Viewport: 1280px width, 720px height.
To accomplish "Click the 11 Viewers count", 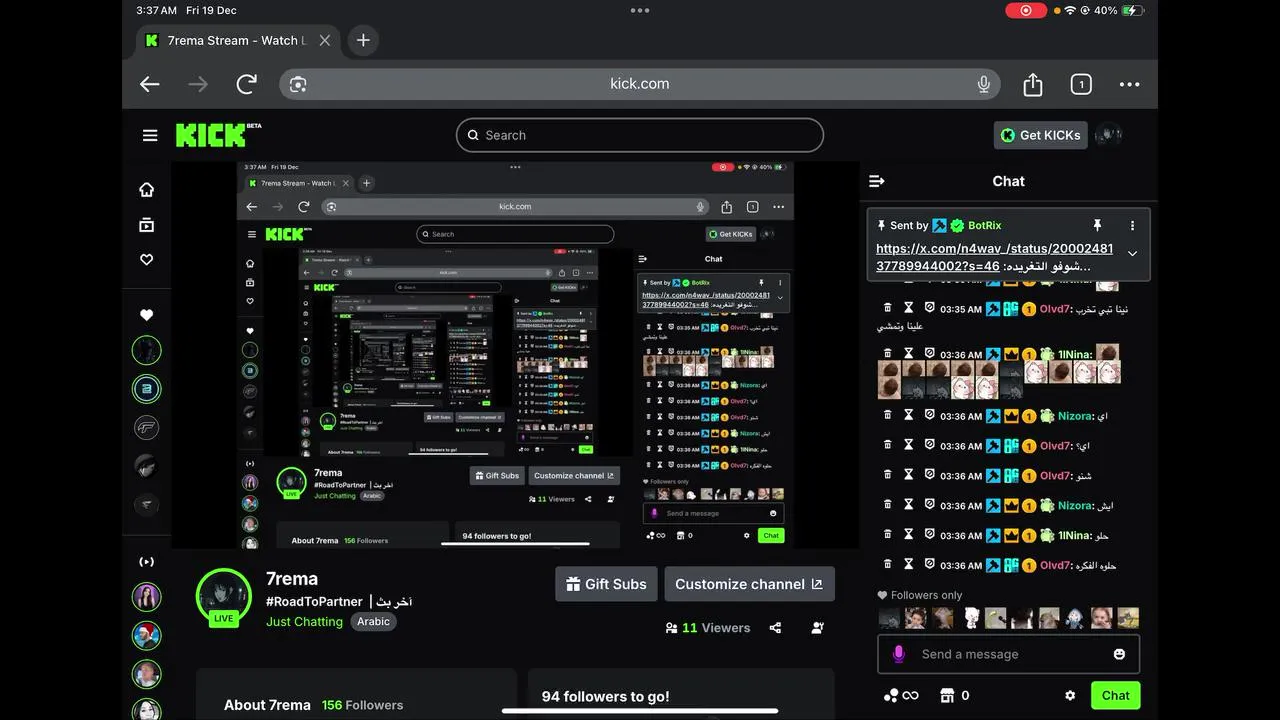I will 715,628.
